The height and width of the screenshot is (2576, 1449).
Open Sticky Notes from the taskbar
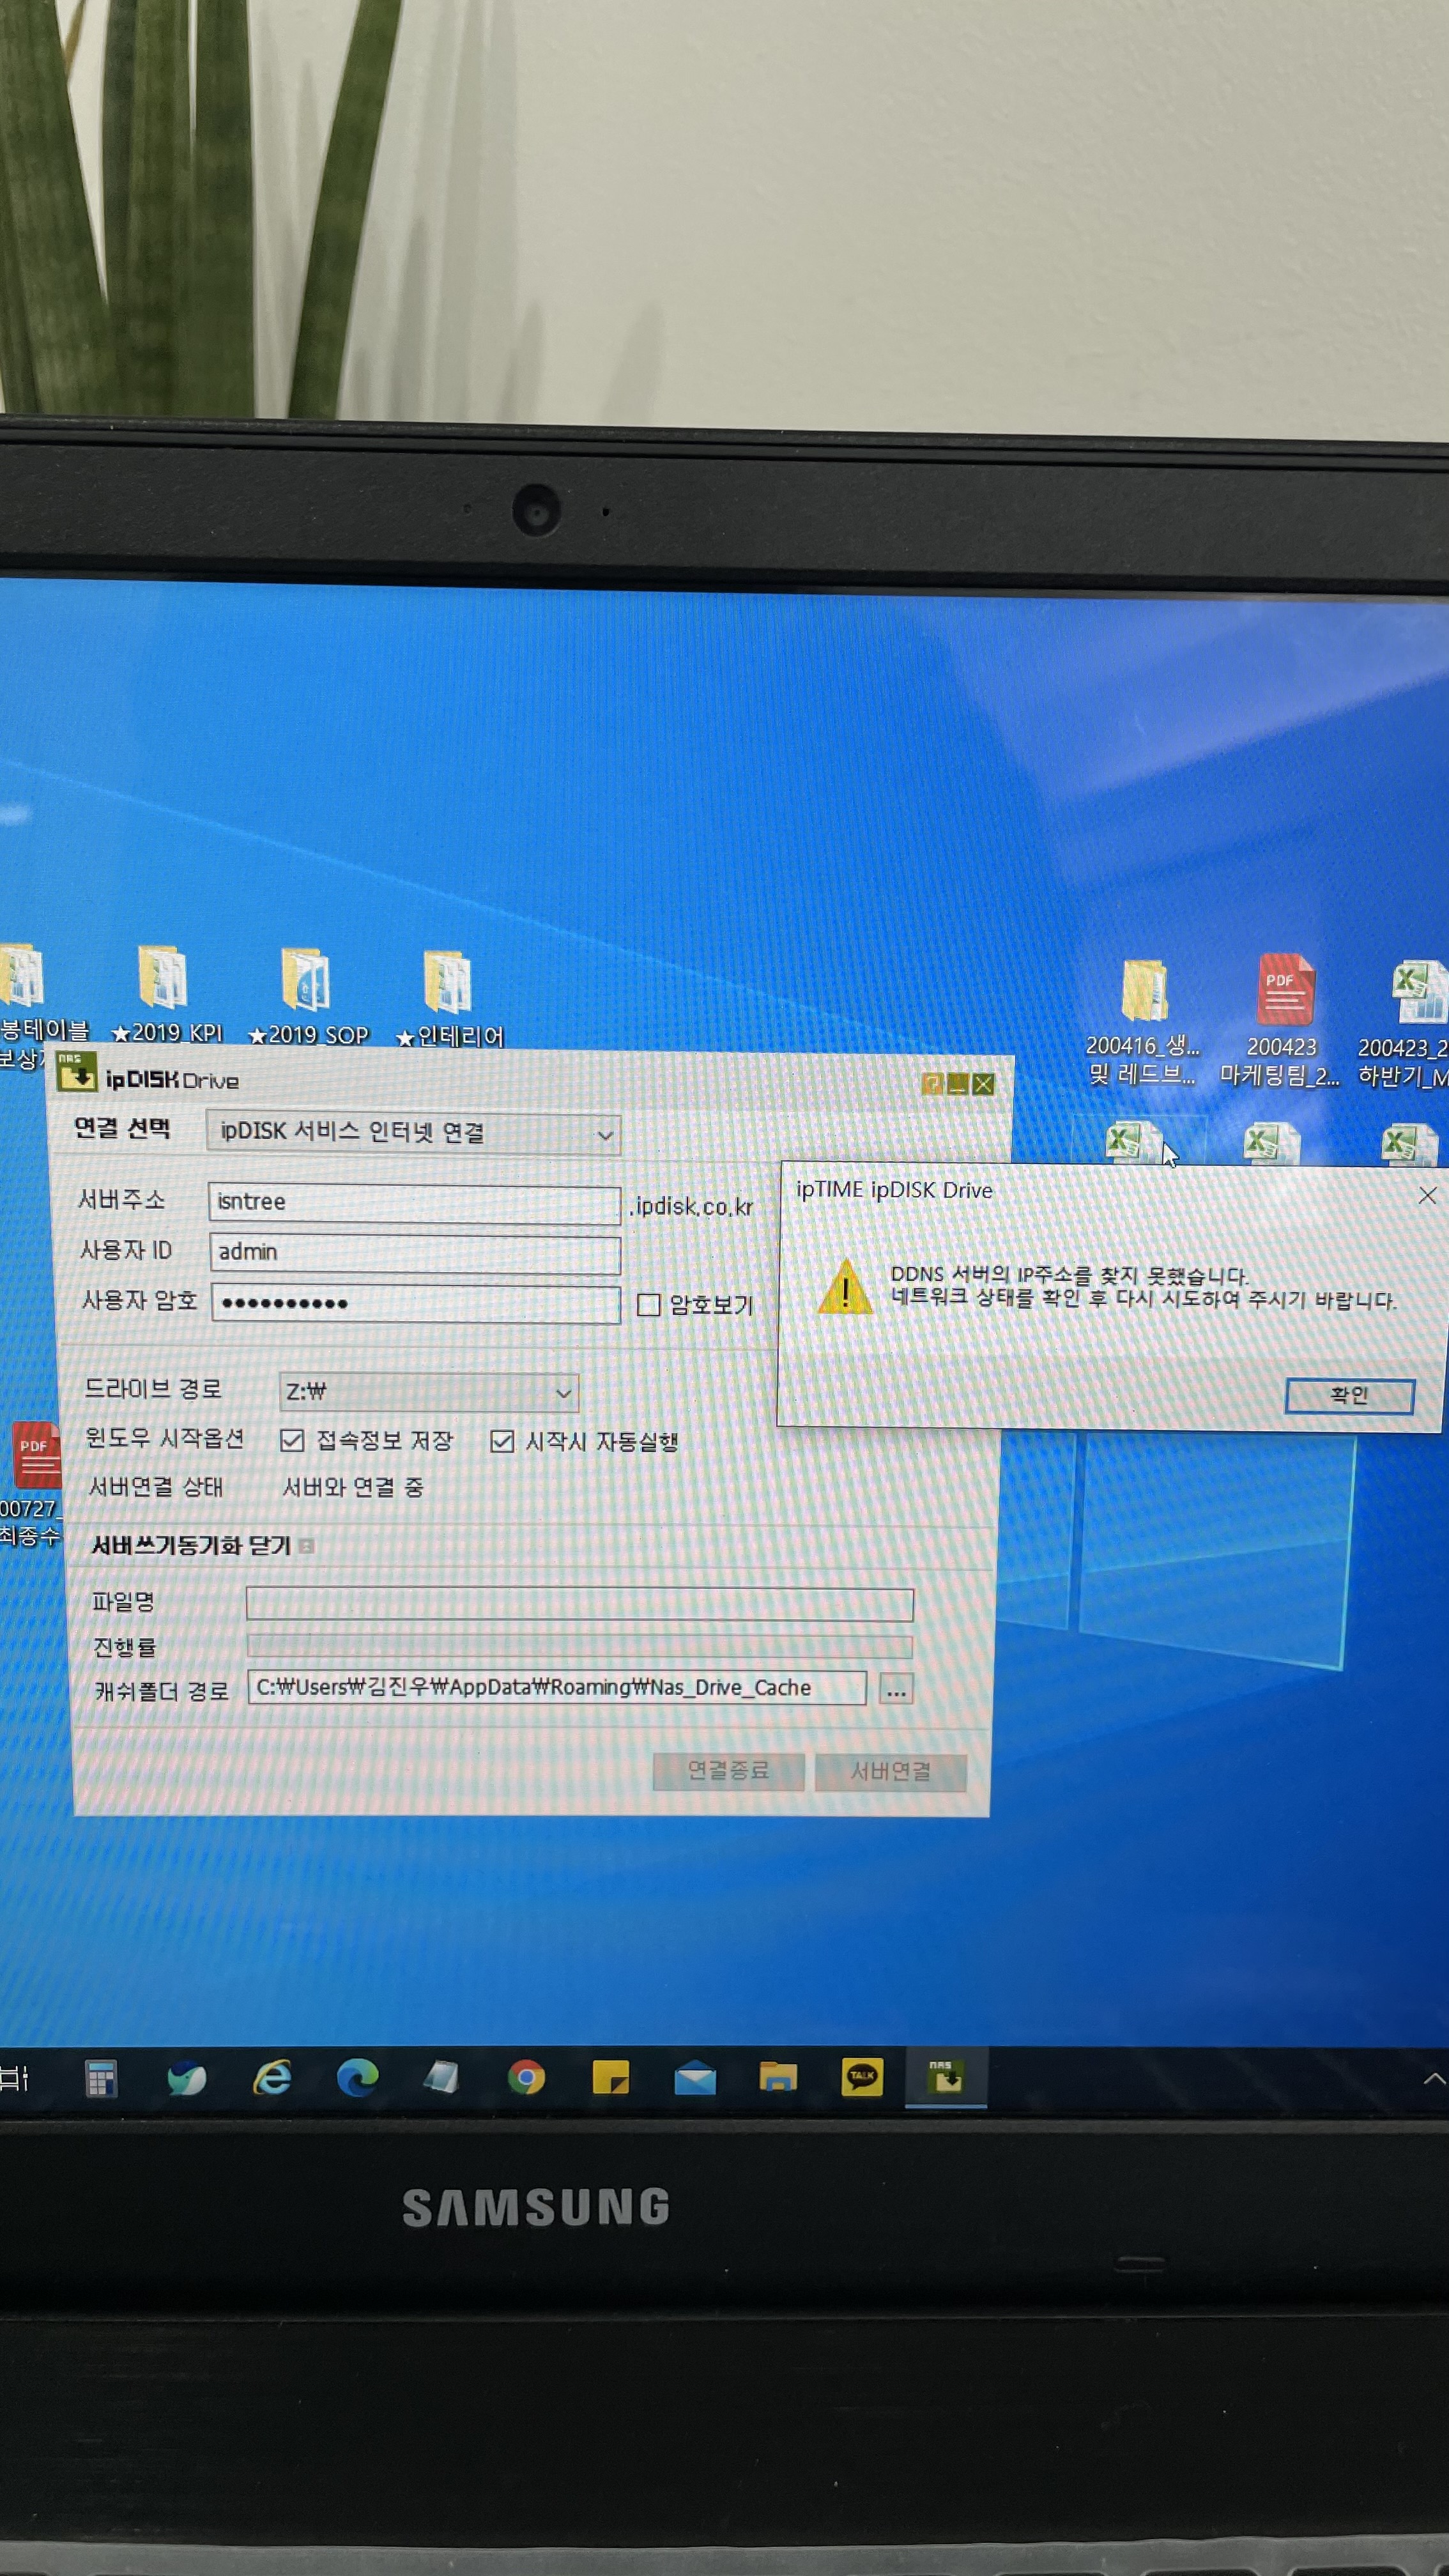(x=610, y=2078)
